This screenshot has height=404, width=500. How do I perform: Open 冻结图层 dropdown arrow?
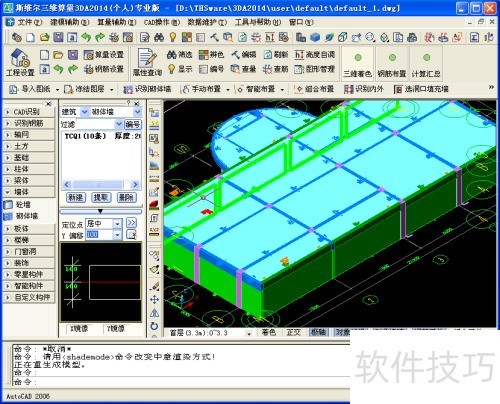click(x=112, y=90)
